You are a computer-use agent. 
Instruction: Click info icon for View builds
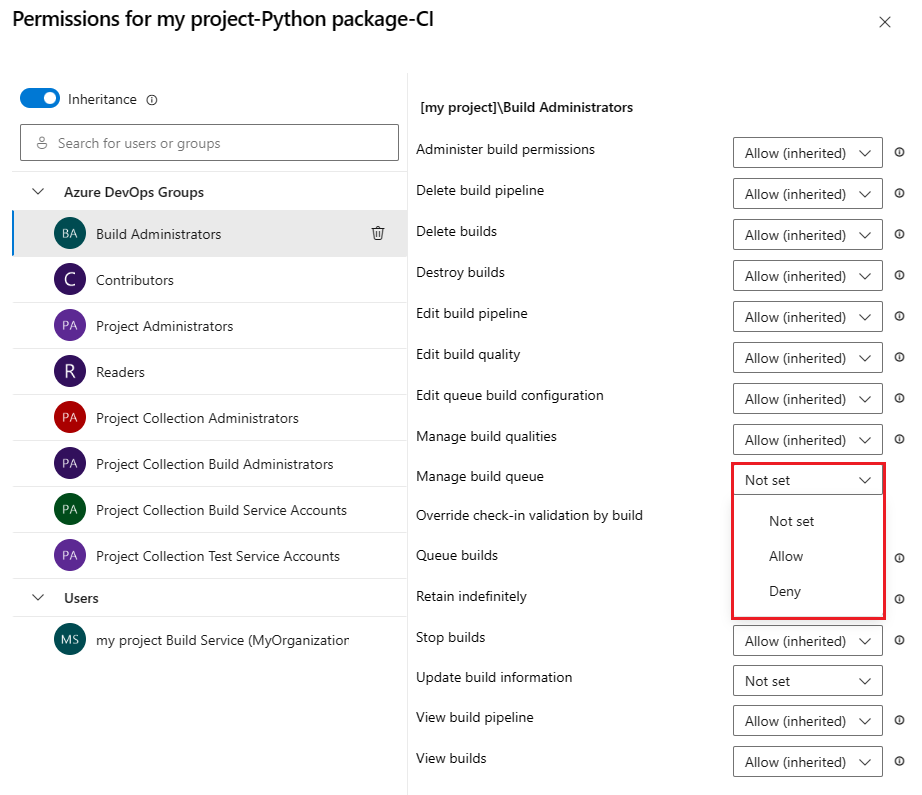click(x=899, y=761)
